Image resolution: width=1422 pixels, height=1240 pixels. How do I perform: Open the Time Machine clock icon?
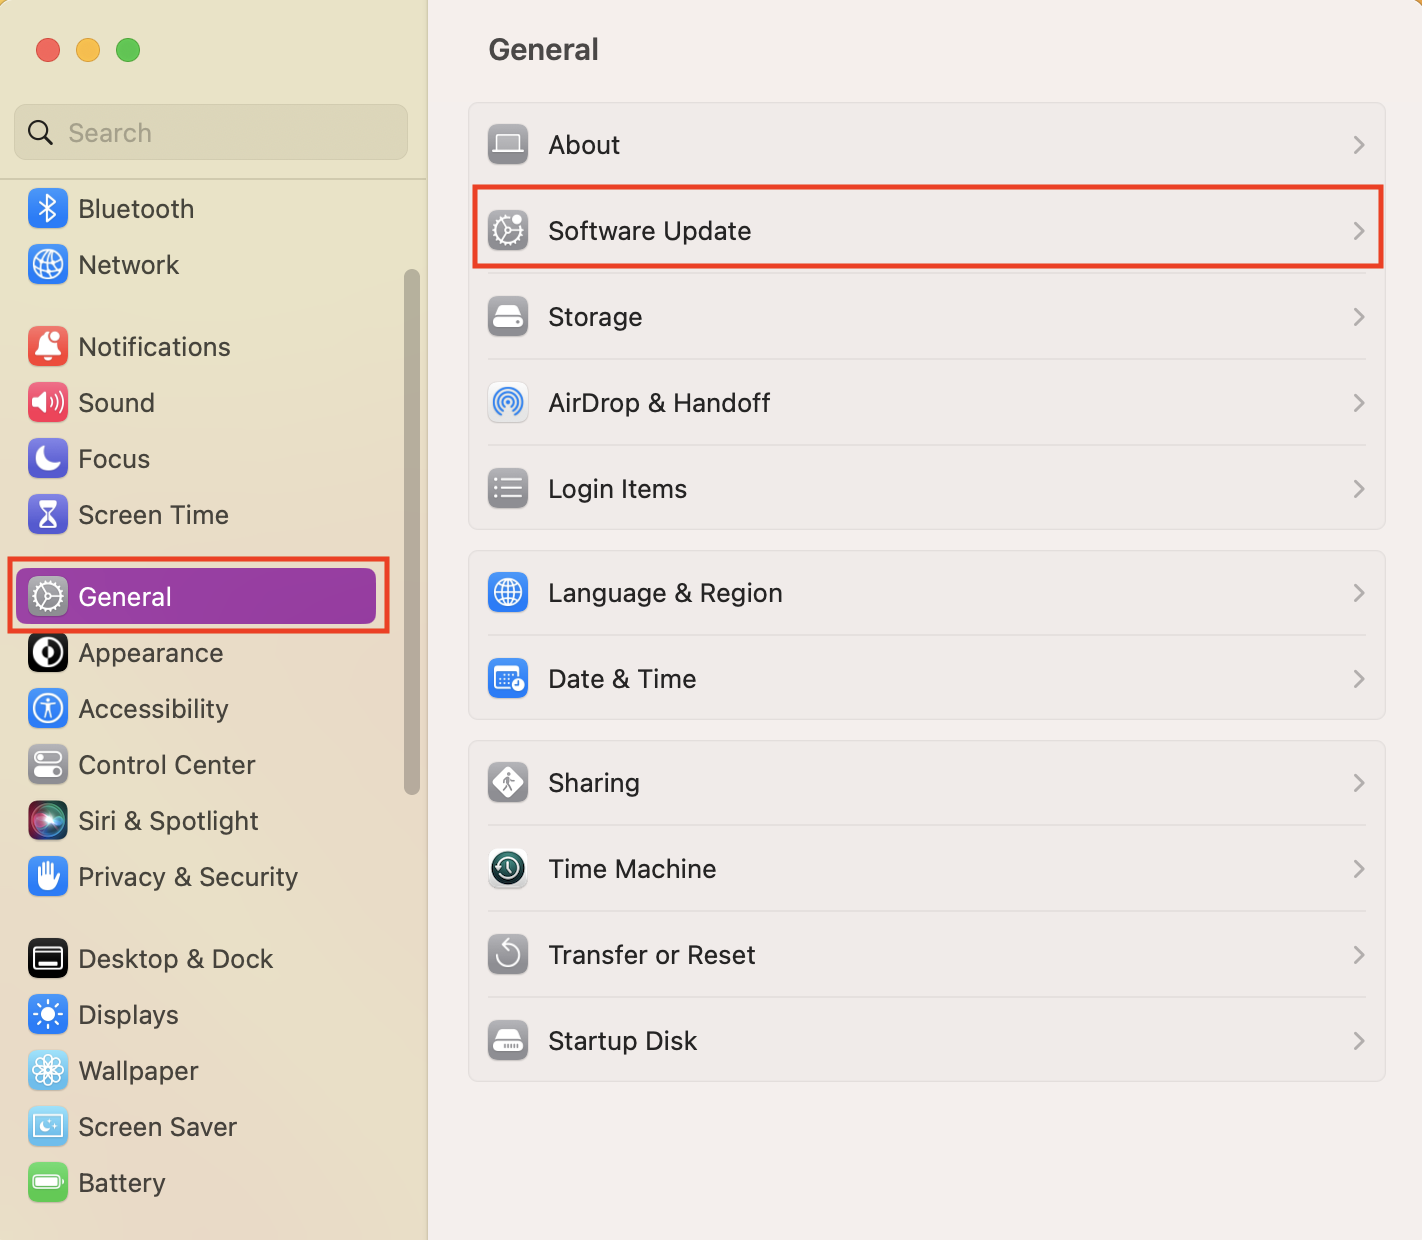(x=507, y=868)
